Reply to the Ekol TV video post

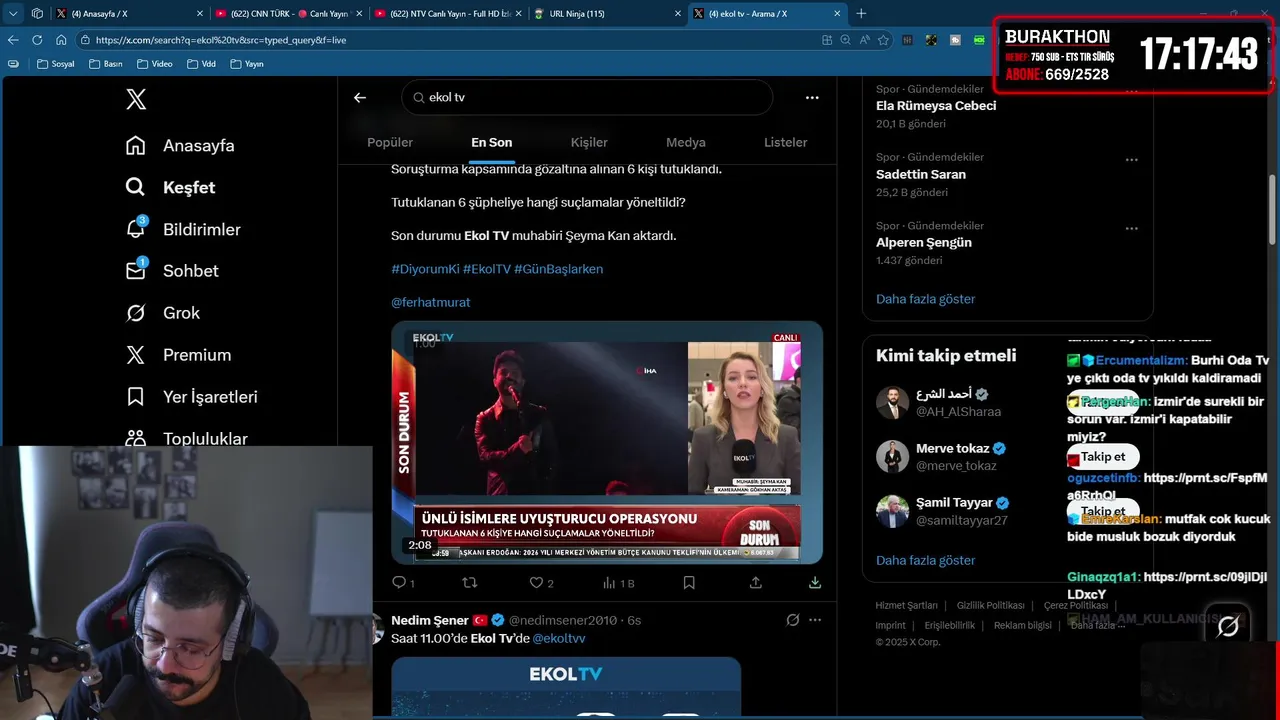(x=402, y=582)
